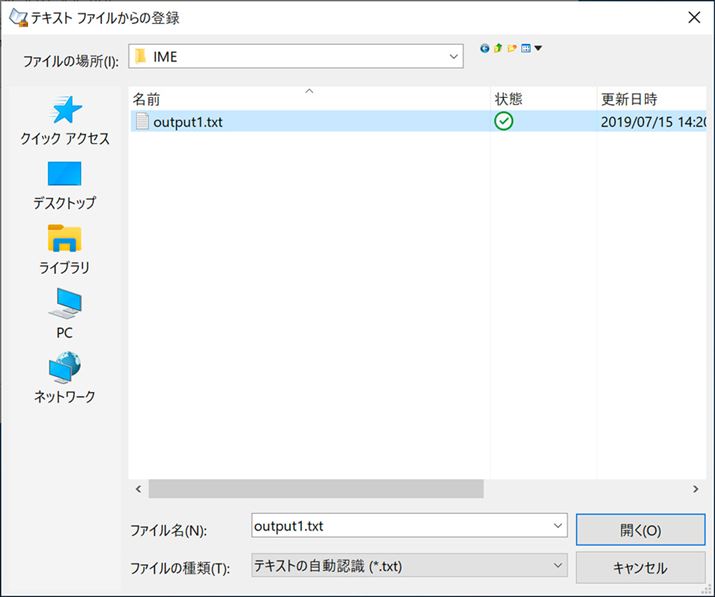Close the テキスト ファイルからの登録 dialog
715x597 pixels.
coord(694,18)
